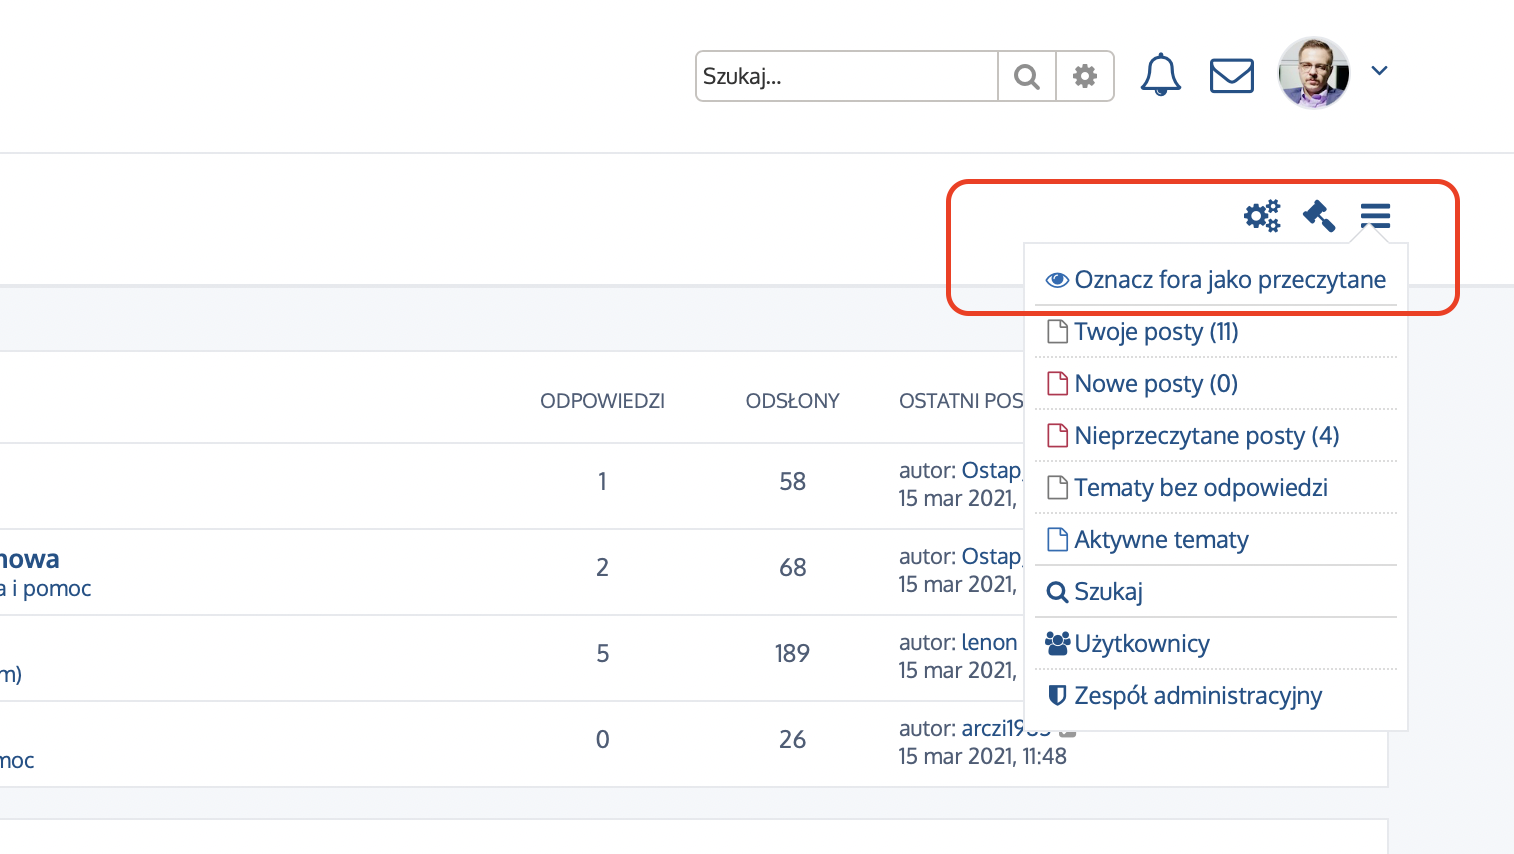Open the notifications bell
Viewport: 1514px width, 854px height.
(1160, 76)
